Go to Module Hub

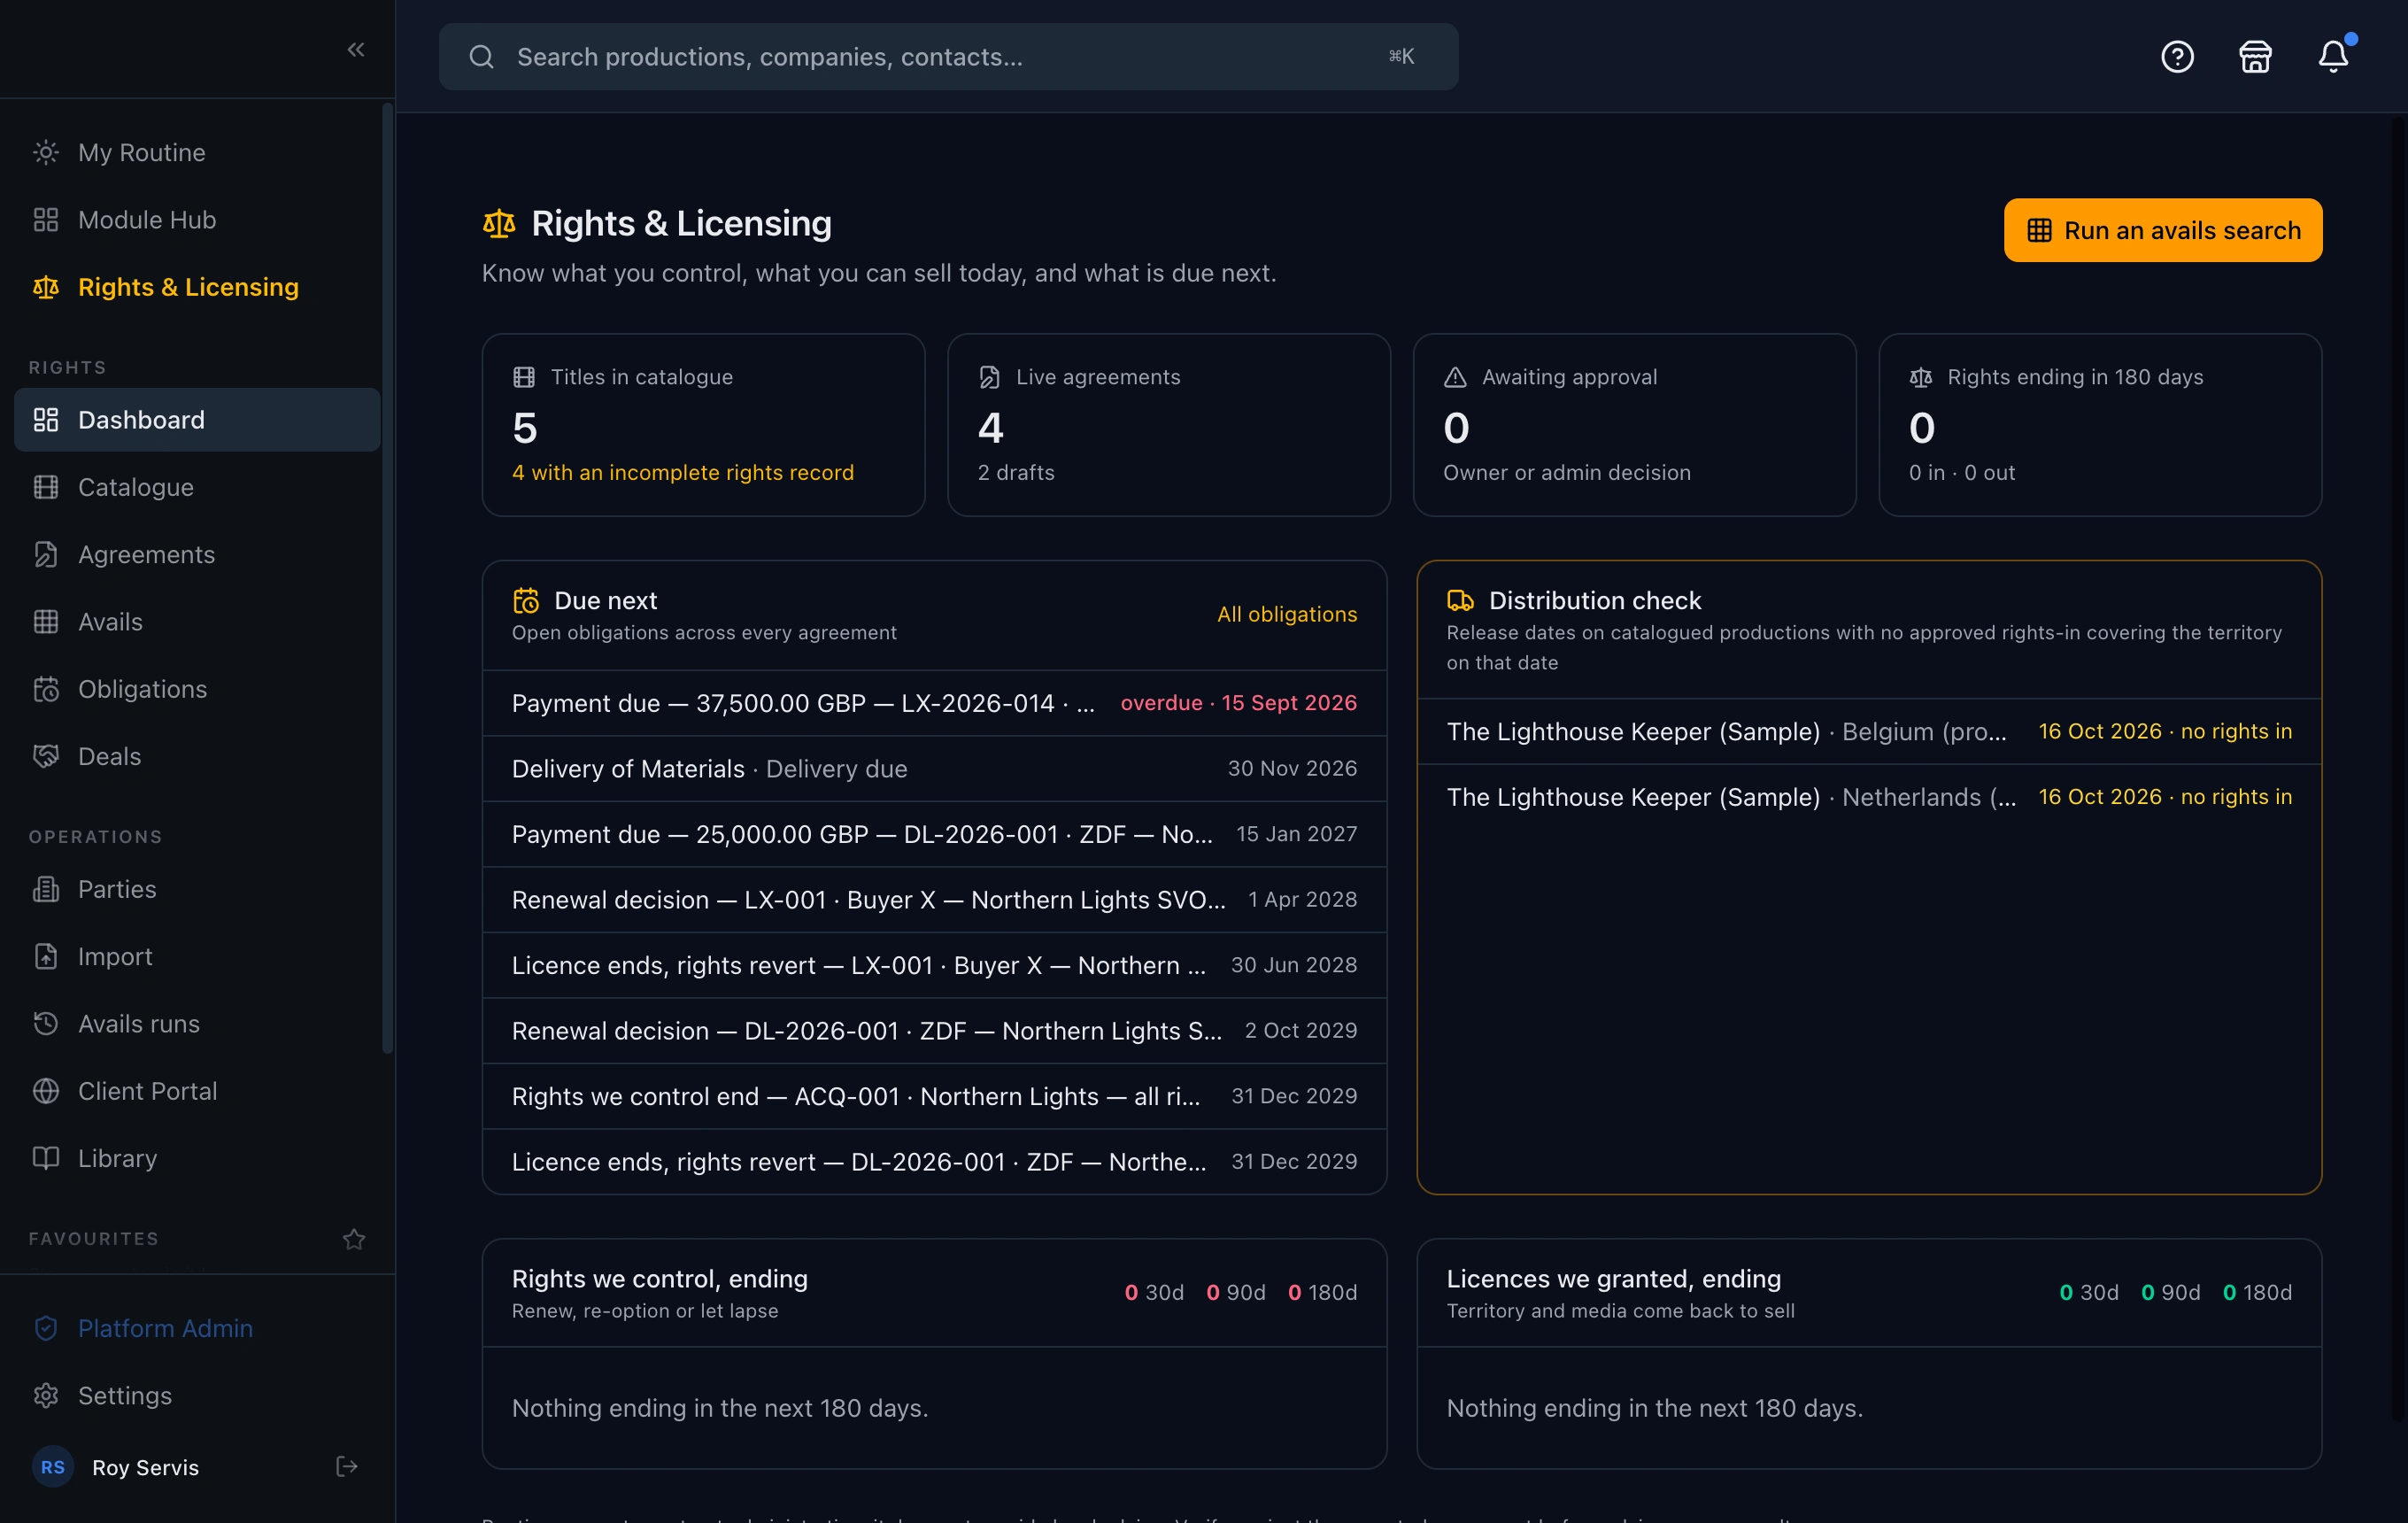[x=197, y=219]
